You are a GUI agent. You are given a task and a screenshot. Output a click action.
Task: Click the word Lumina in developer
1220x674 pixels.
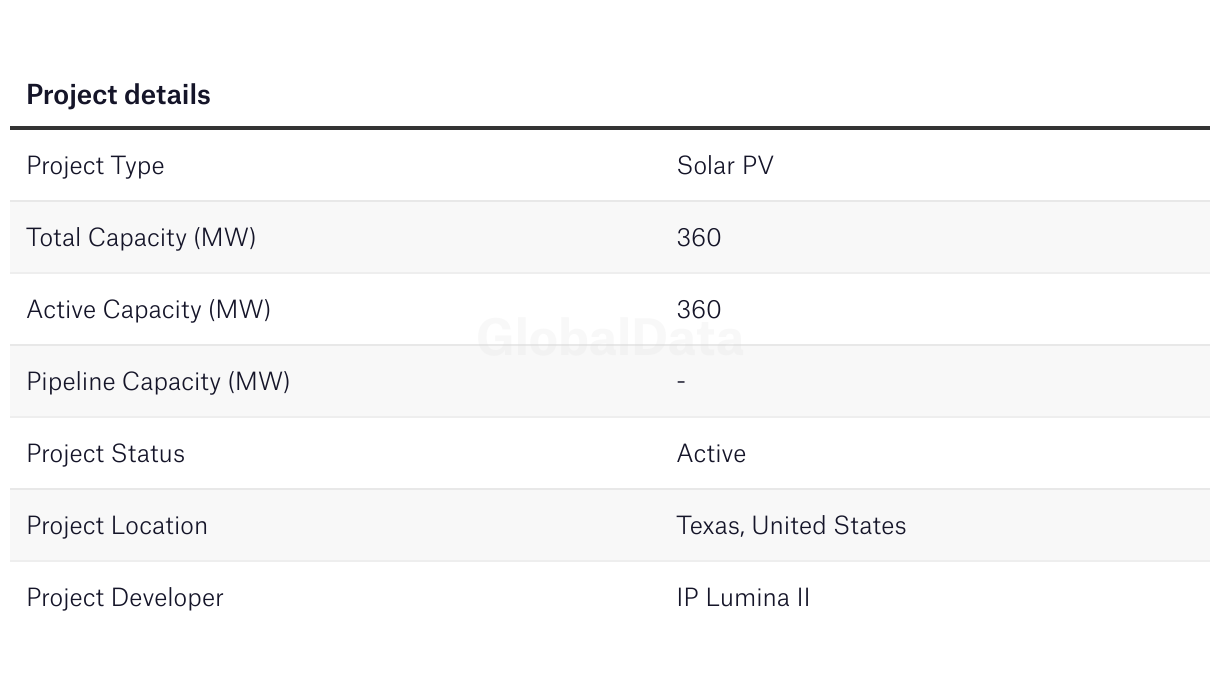pyautogui.click(x=746, y=597)
